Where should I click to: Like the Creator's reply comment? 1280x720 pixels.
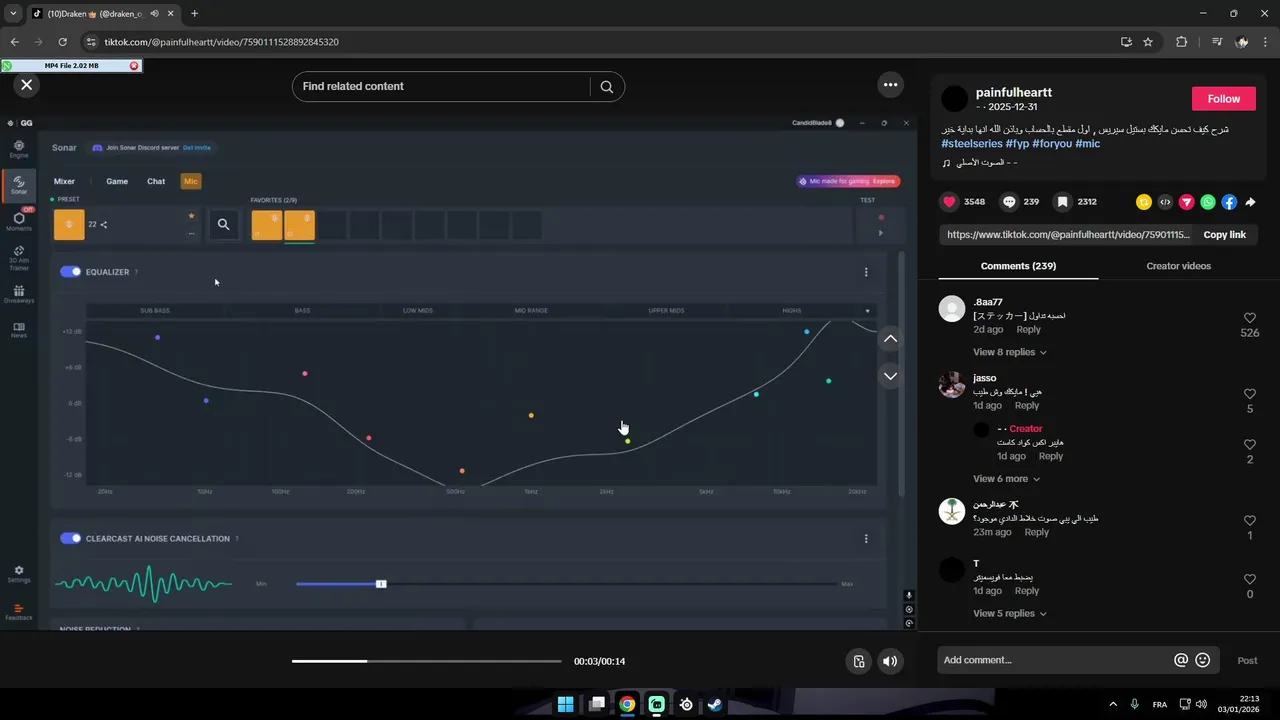point(1250,445)
